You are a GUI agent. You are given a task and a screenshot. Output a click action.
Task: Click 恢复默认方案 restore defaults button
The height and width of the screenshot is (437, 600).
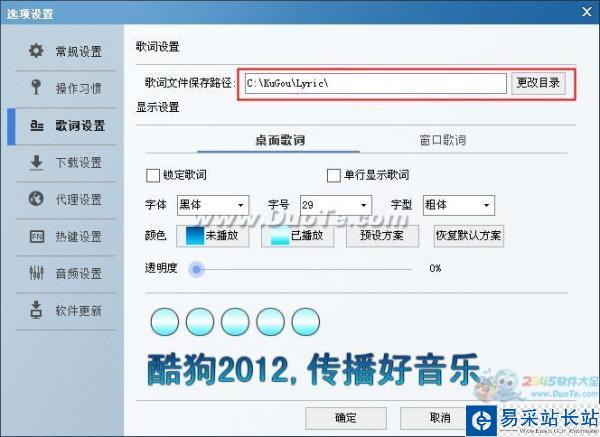click(x=468, y=236)
